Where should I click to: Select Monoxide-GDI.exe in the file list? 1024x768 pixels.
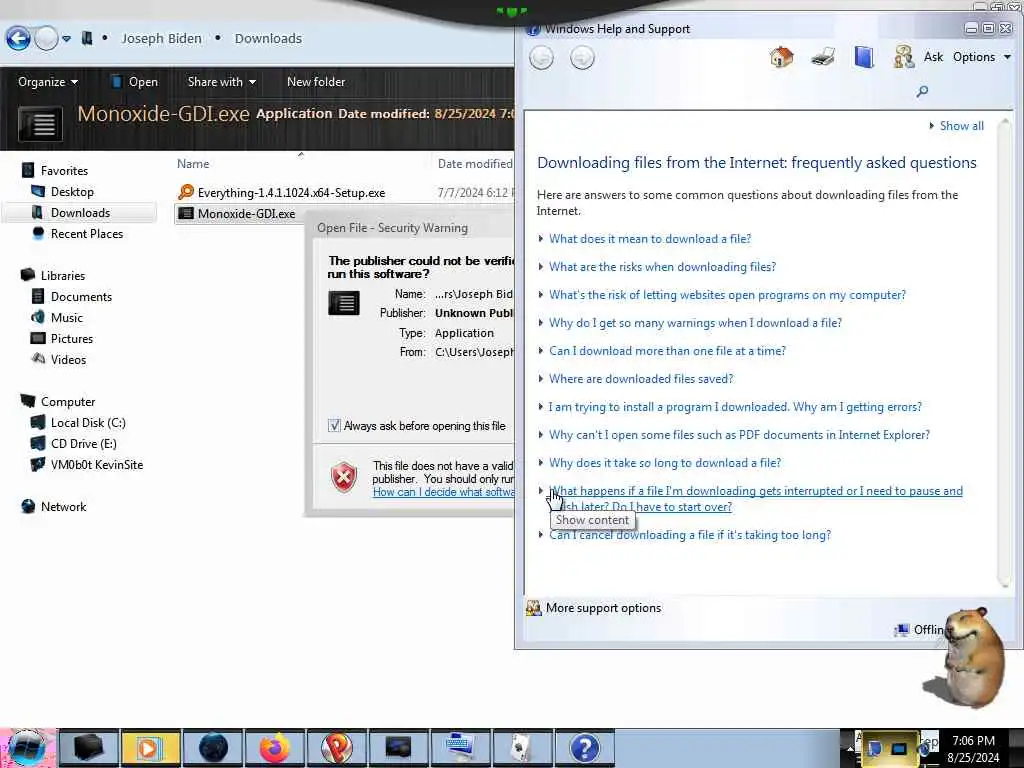246,214
